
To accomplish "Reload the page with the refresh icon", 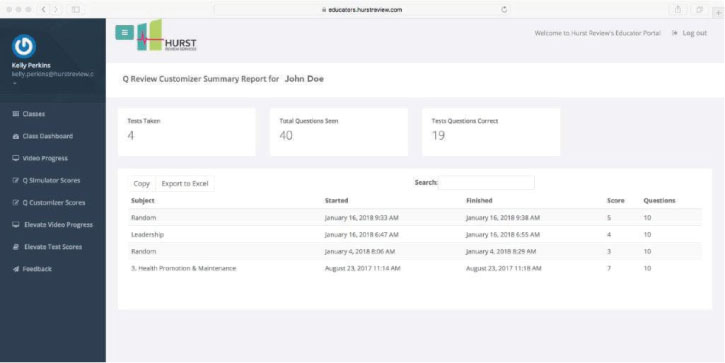I will pos(504,9).
